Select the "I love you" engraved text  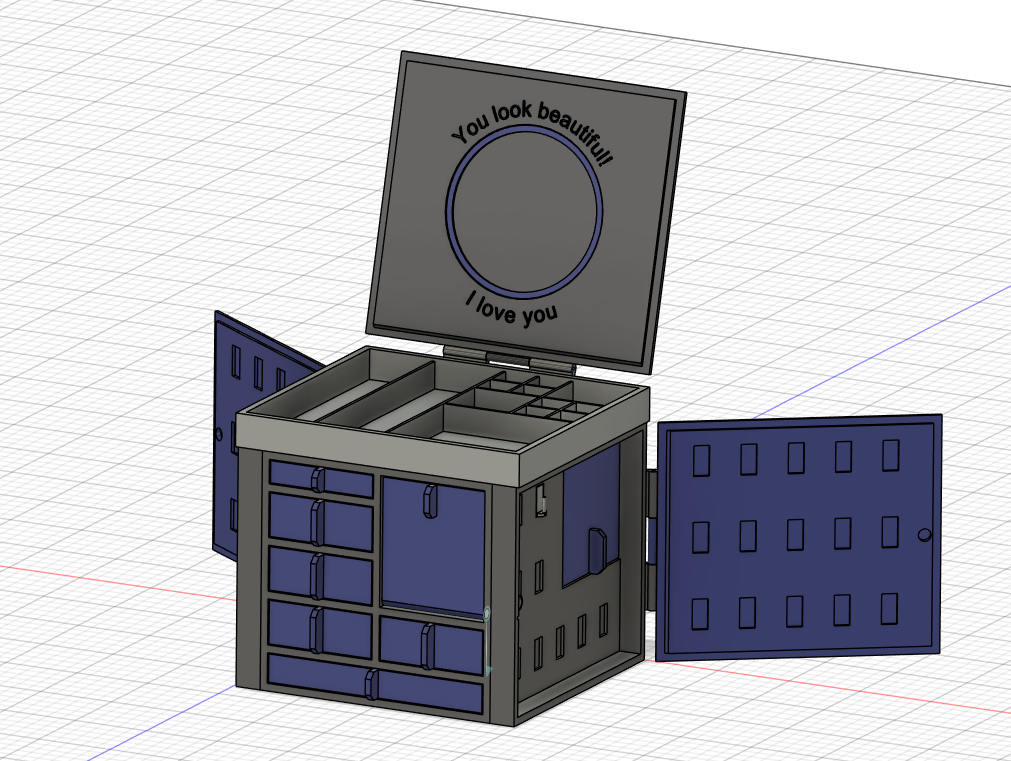[512, 310]
